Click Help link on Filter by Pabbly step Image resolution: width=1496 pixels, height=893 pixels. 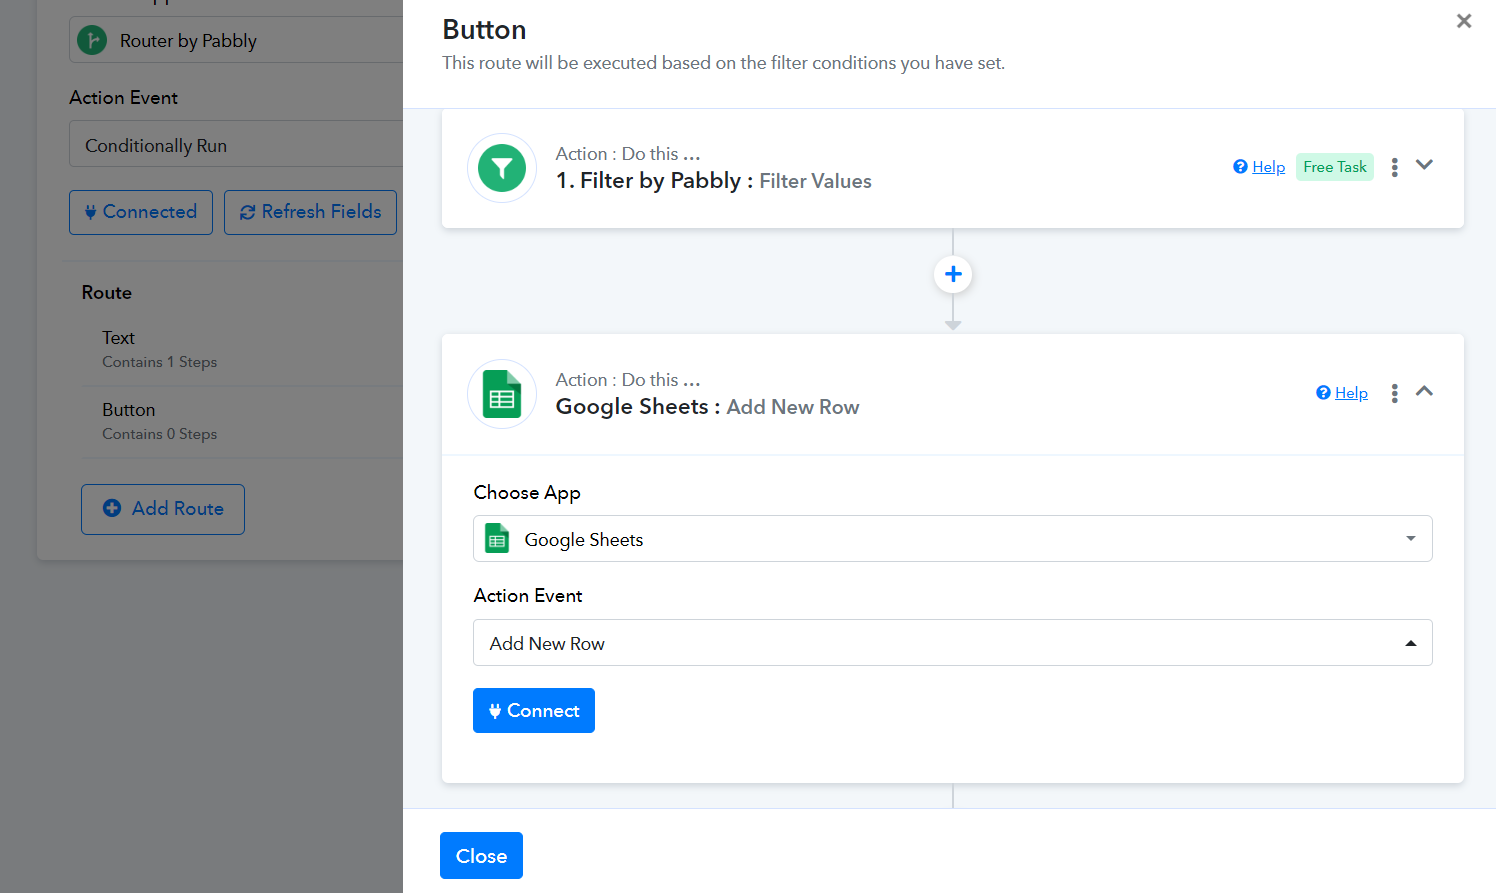coord(1259,167)
